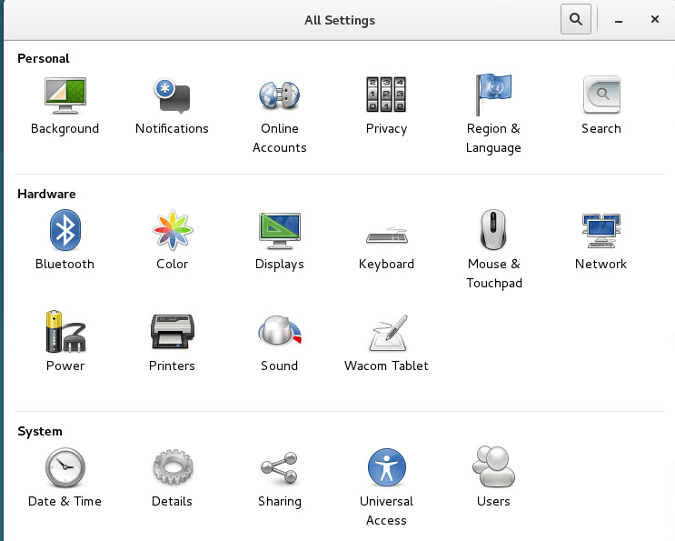This screenshot has width=675, height=541.
Task: Open Date & Time settings
Action: pyautogui.click(x=65, y=468)
